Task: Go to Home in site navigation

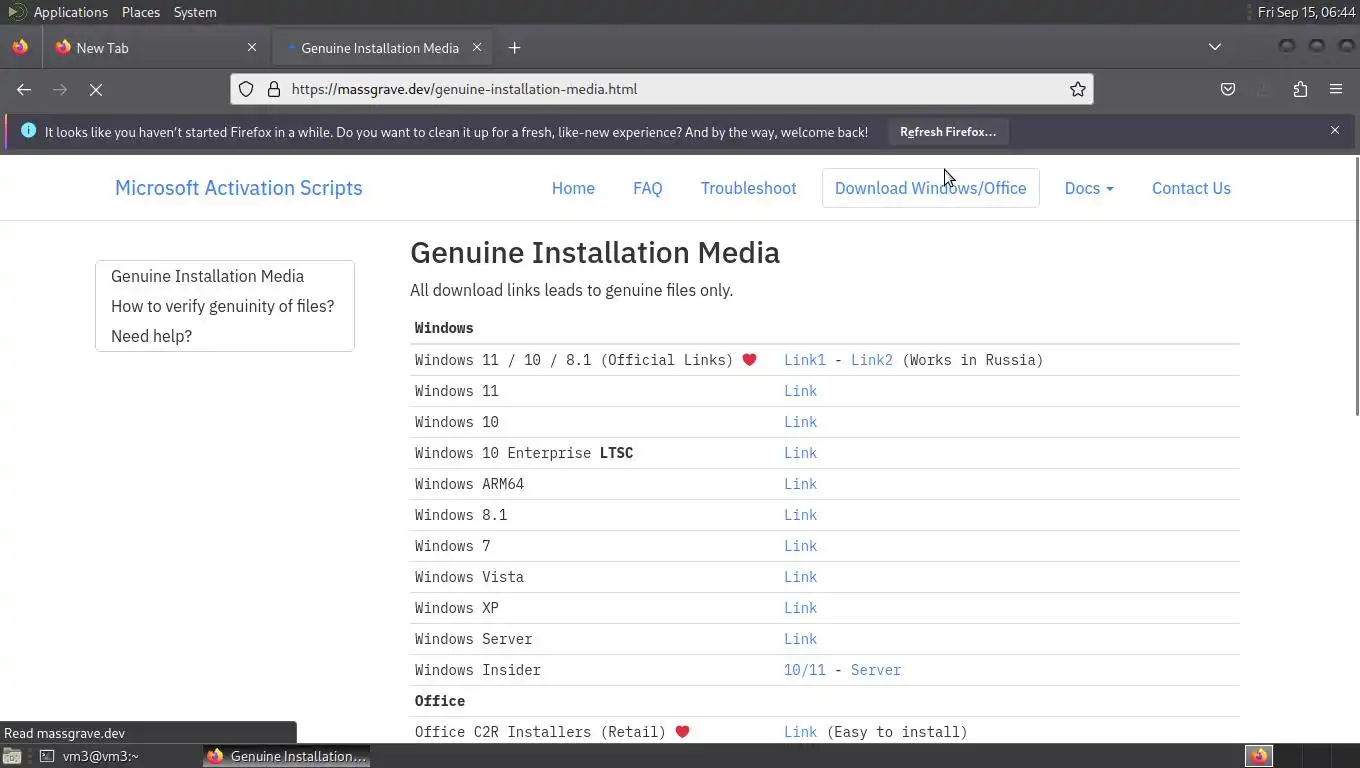Action: pos(573,188)
